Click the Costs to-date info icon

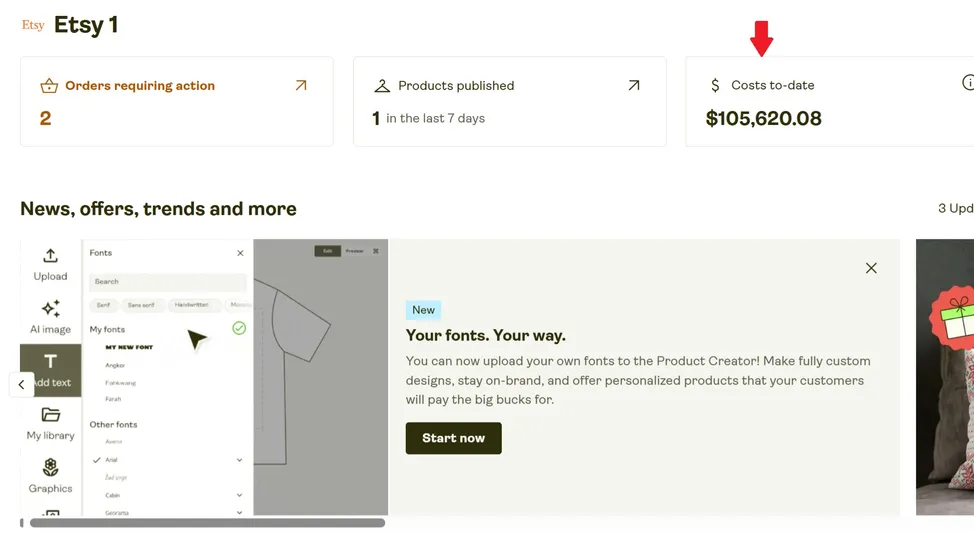(968, 83)
